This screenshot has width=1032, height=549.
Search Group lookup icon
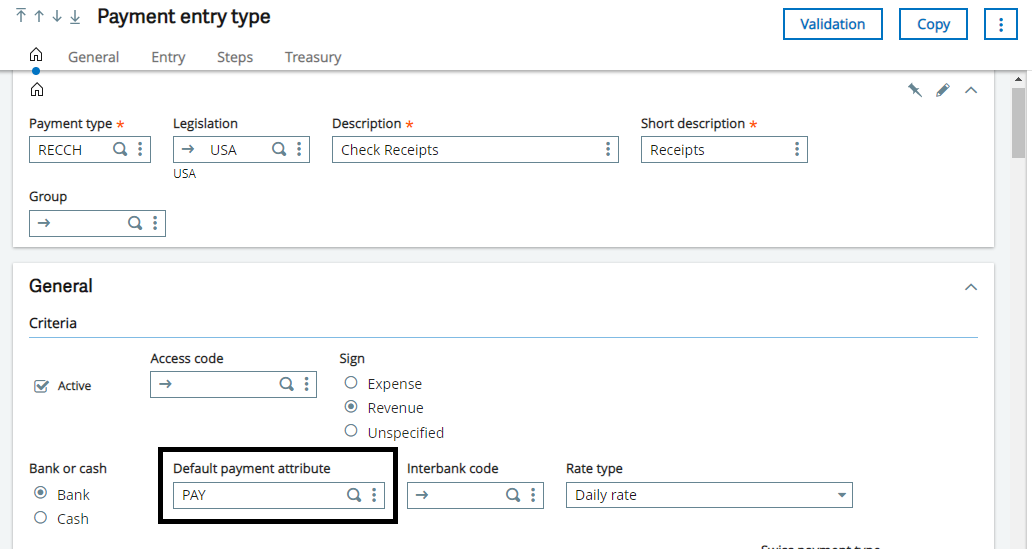135,223
